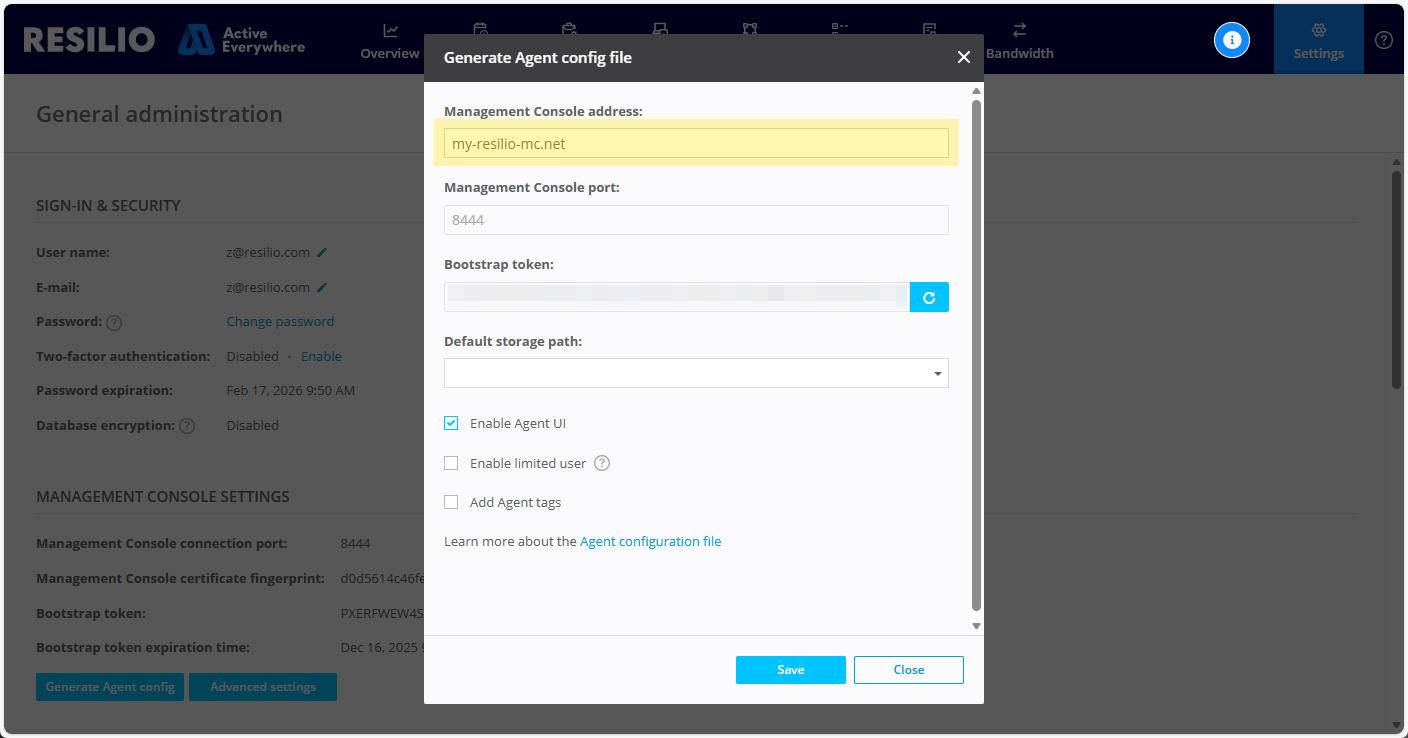Screen dimensions: 1408x738
Task: Click the Resilio logo
Action: pos(88,38)
